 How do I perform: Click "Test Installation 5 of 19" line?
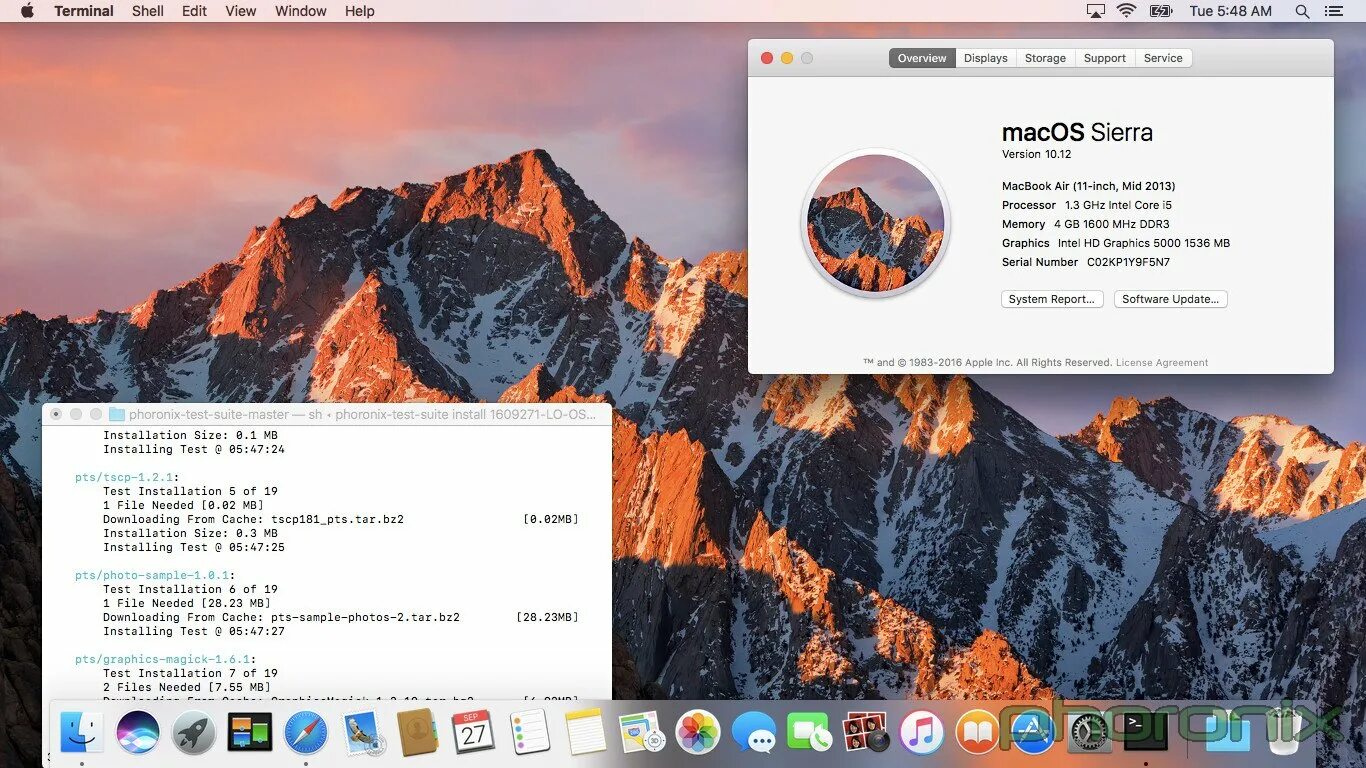pyautogui.click(x=190, y=491)
